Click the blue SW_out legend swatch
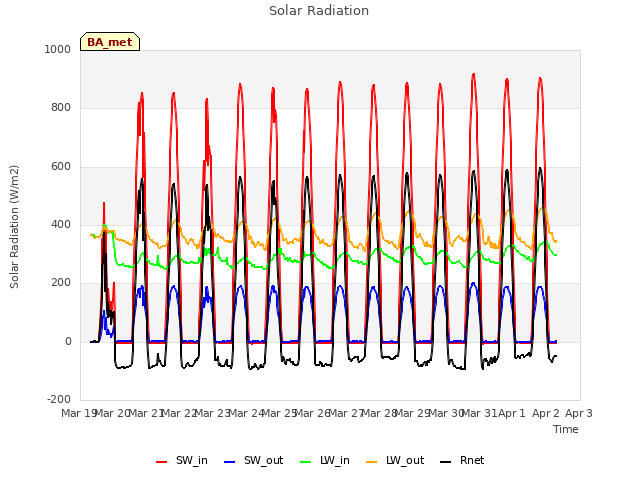 [x=230, y=462]
